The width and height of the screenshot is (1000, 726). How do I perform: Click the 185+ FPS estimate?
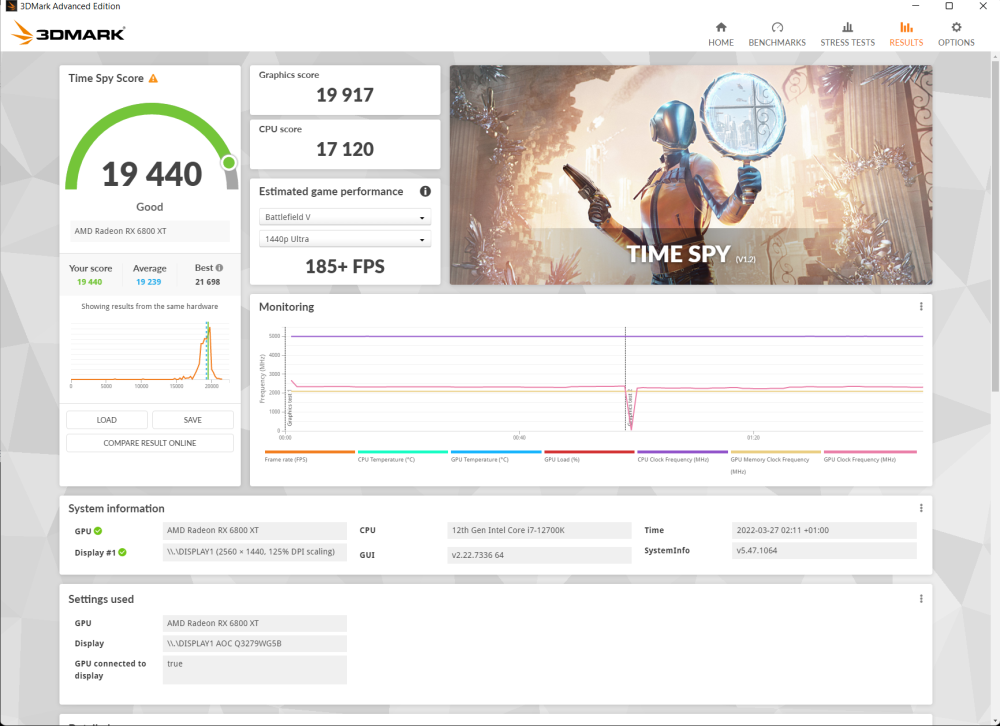click(x=345, y=267)
